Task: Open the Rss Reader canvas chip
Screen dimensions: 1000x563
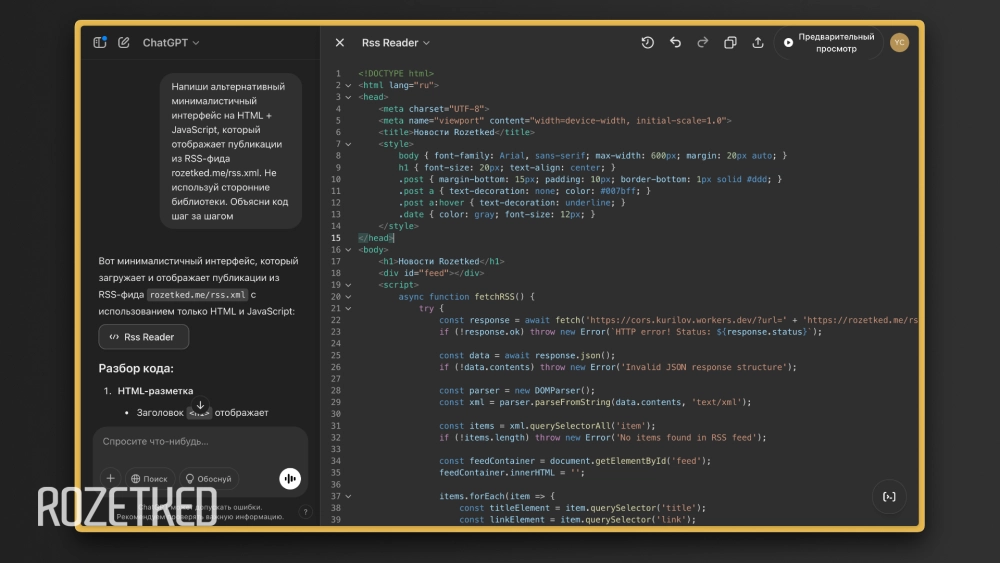Action: point(143,337)
